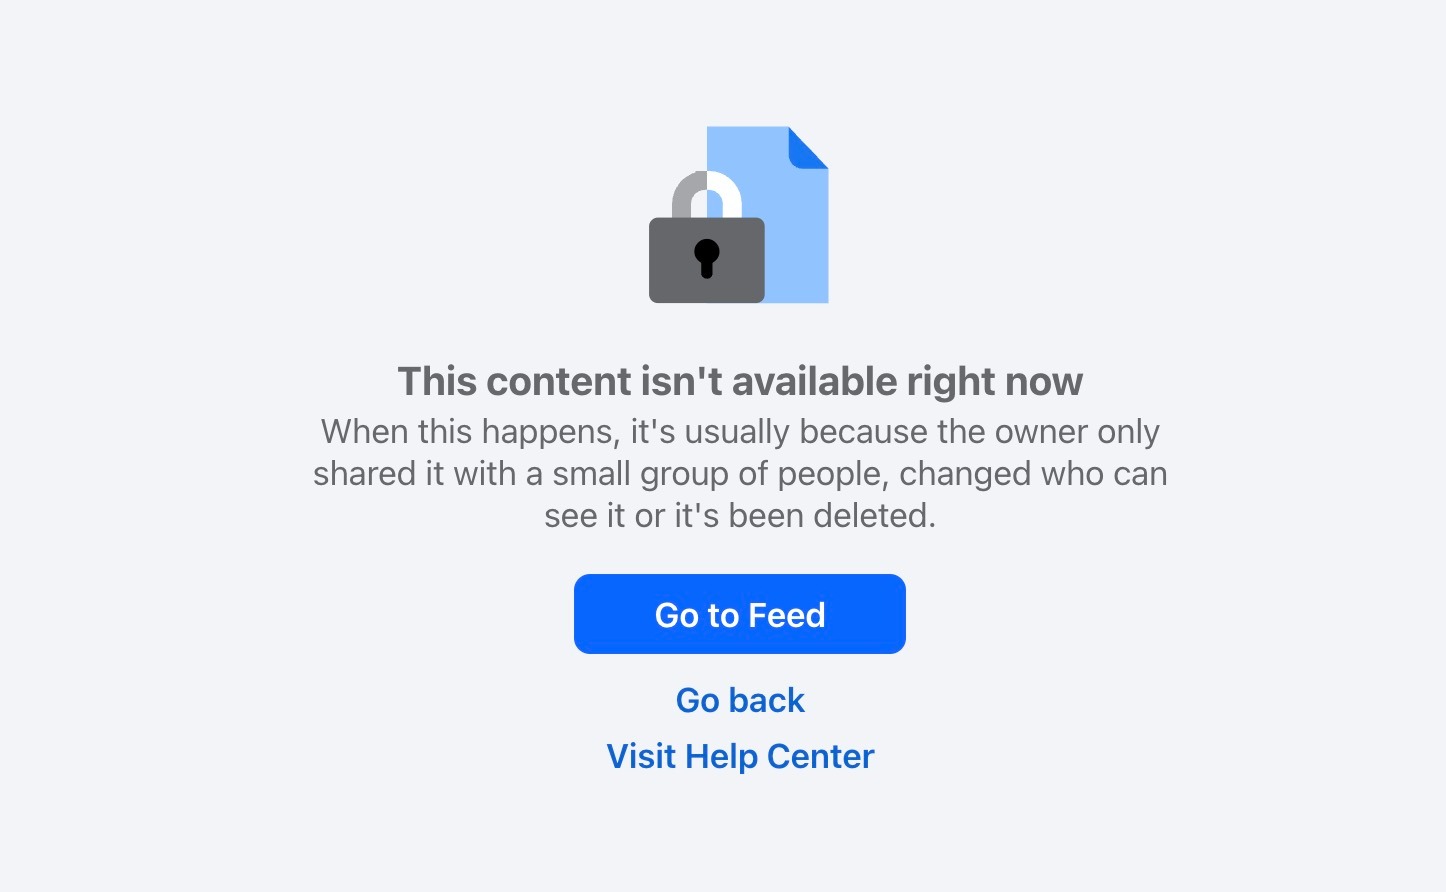Open the Visit Help Center link
This screenshot has width=1446, height=892.
click(x=740, y=756)
